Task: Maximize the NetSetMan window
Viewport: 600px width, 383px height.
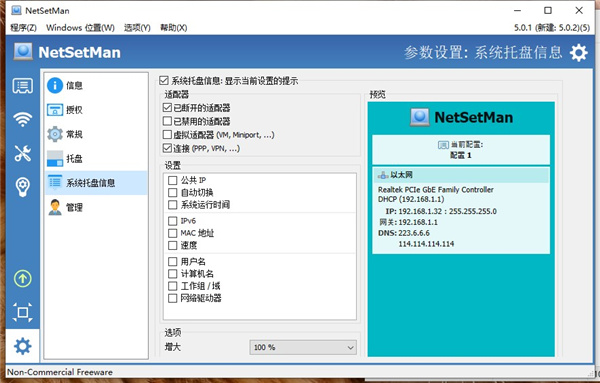Action: 548,10
